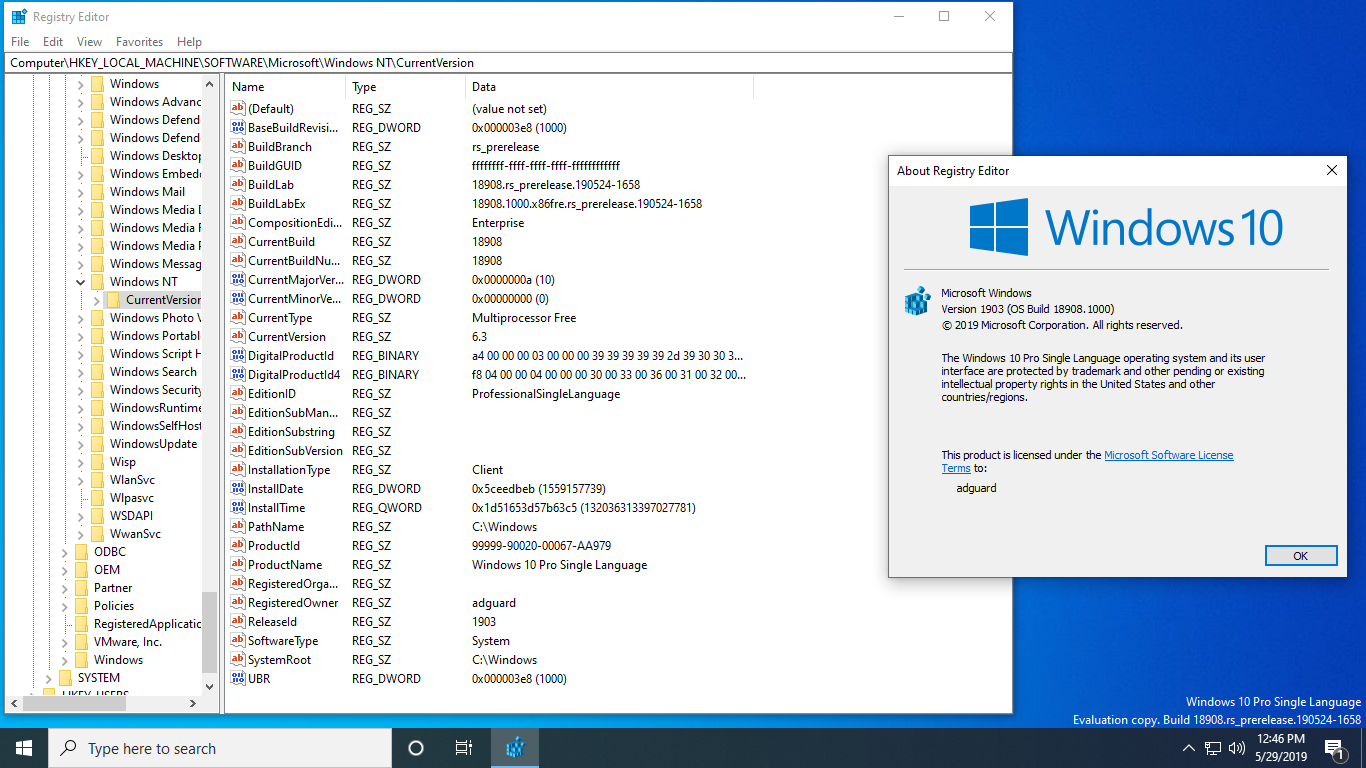Click Registry Editor title bar app icon
This screenshot has width=1366, height=768.
(x=19, y=16)
